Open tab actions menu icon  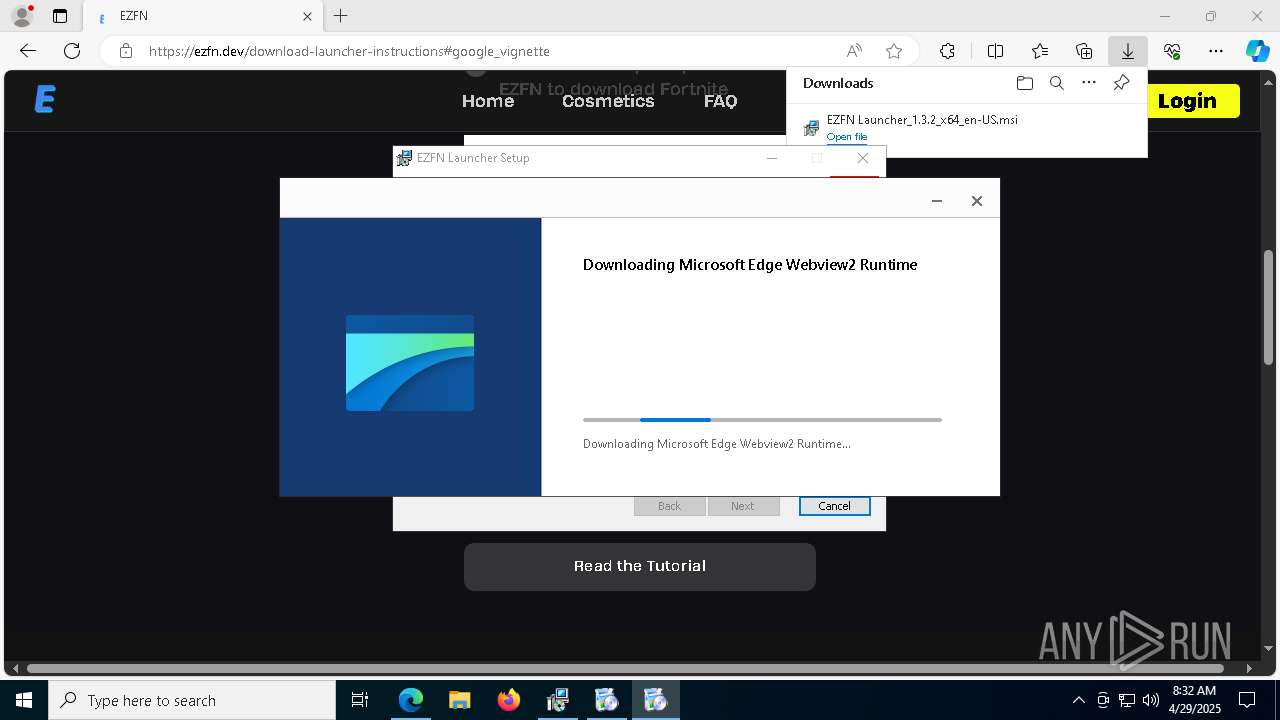[x=60, y=16]
